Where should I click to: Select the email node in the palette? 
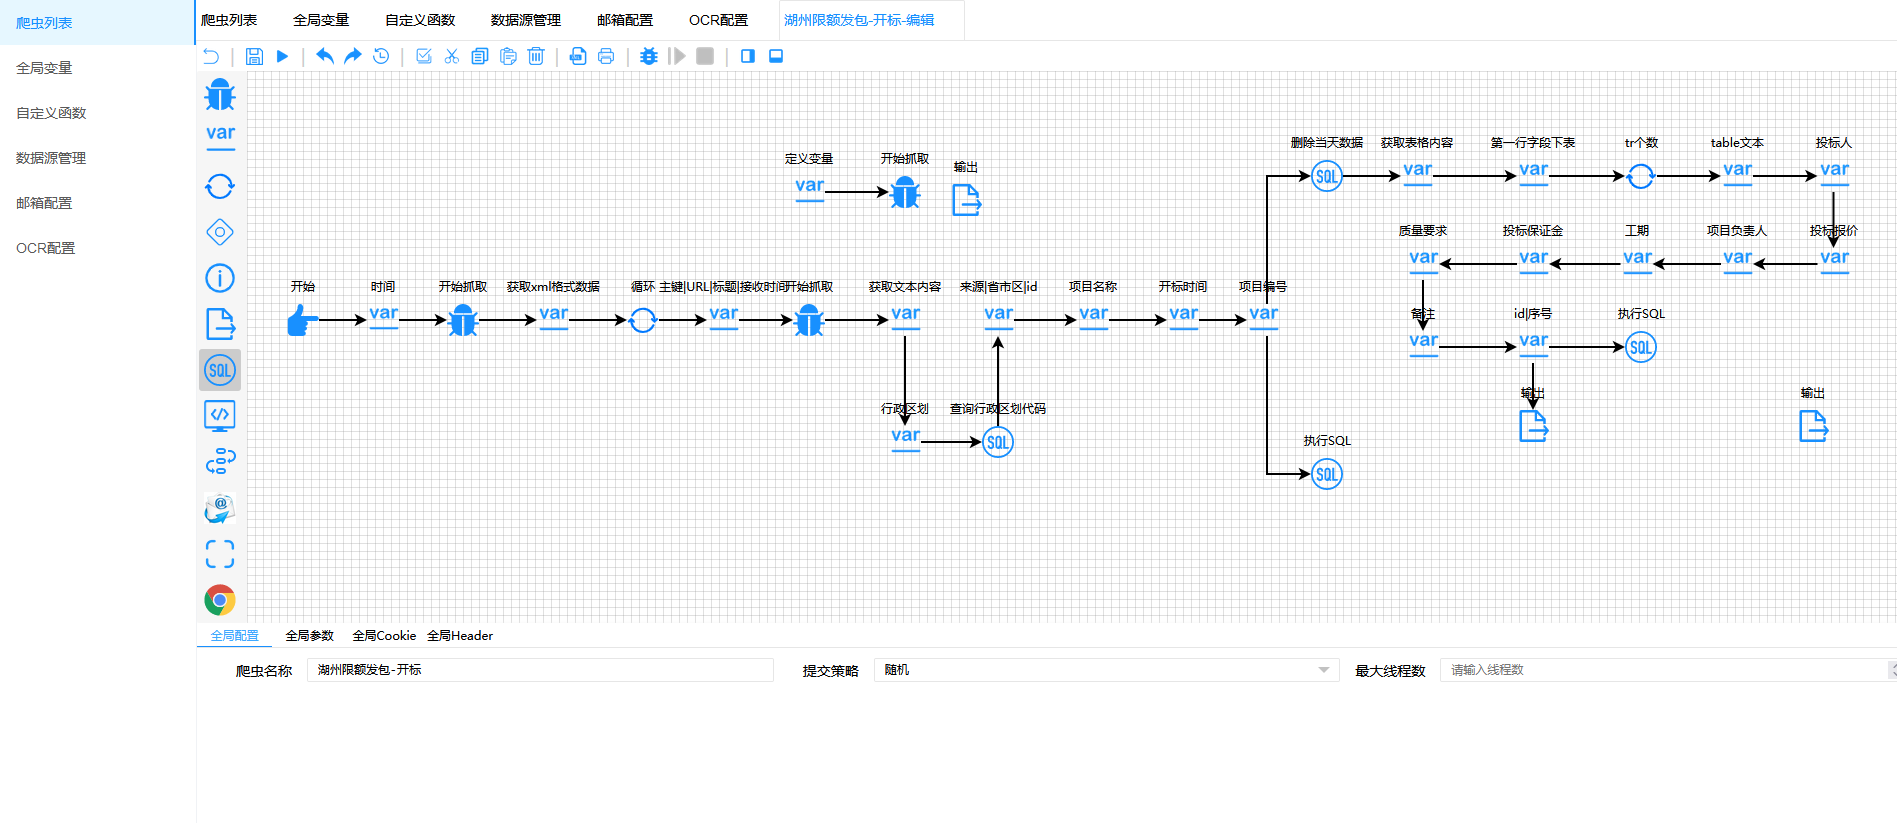click(x=220, y=508)
